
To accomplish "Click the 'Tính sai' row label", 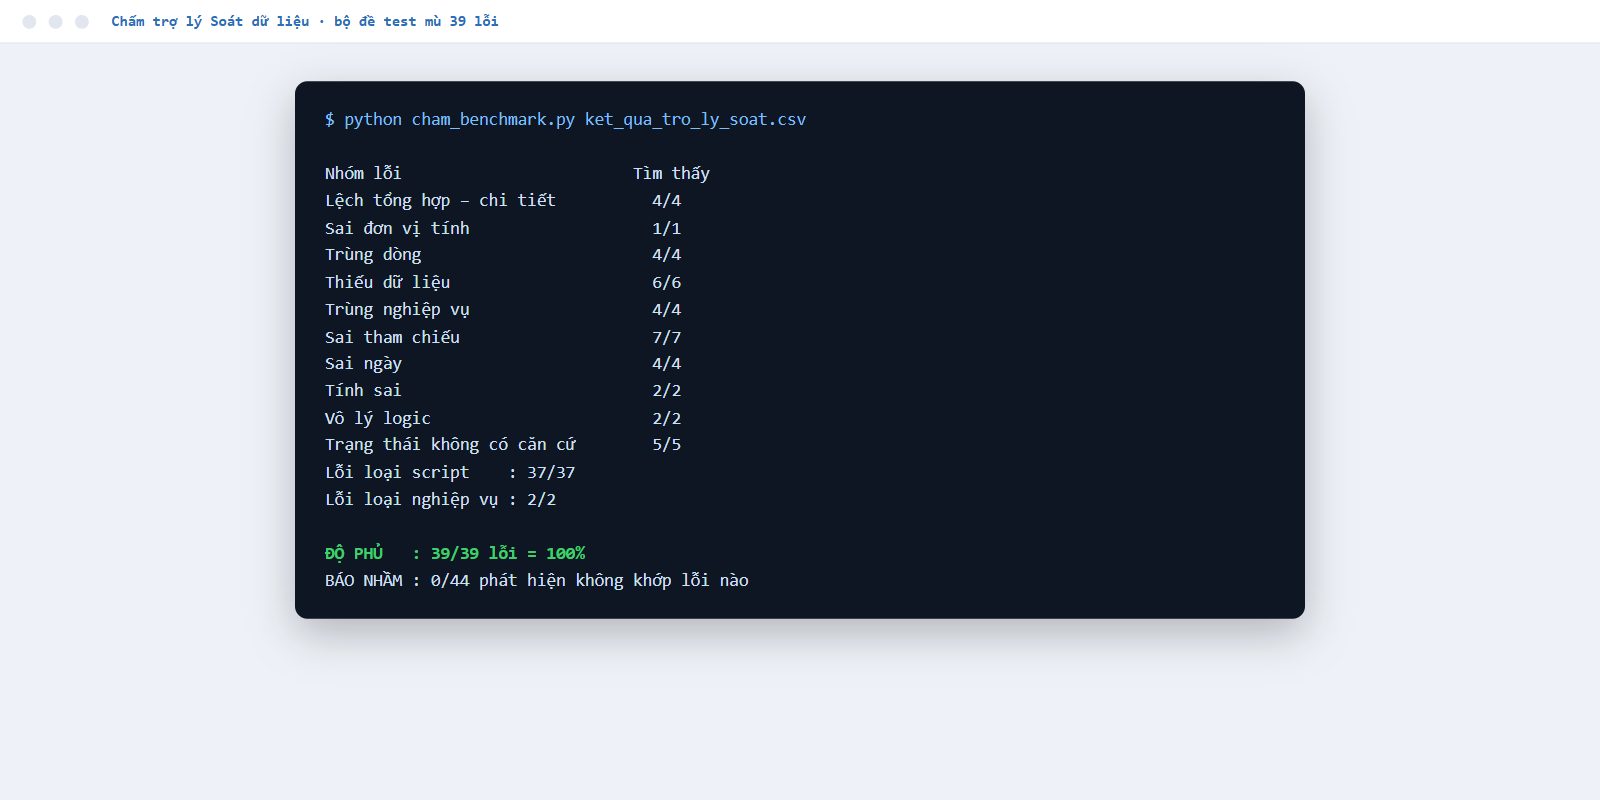I will tap(363, 391).
